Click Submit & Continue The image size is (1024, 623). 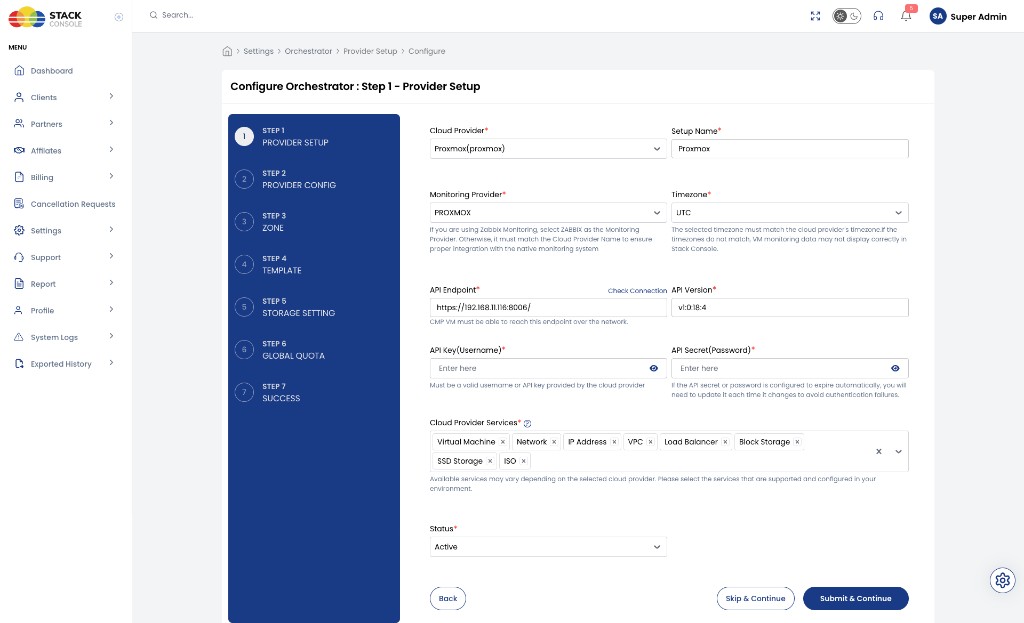click(x=856, y=598)
